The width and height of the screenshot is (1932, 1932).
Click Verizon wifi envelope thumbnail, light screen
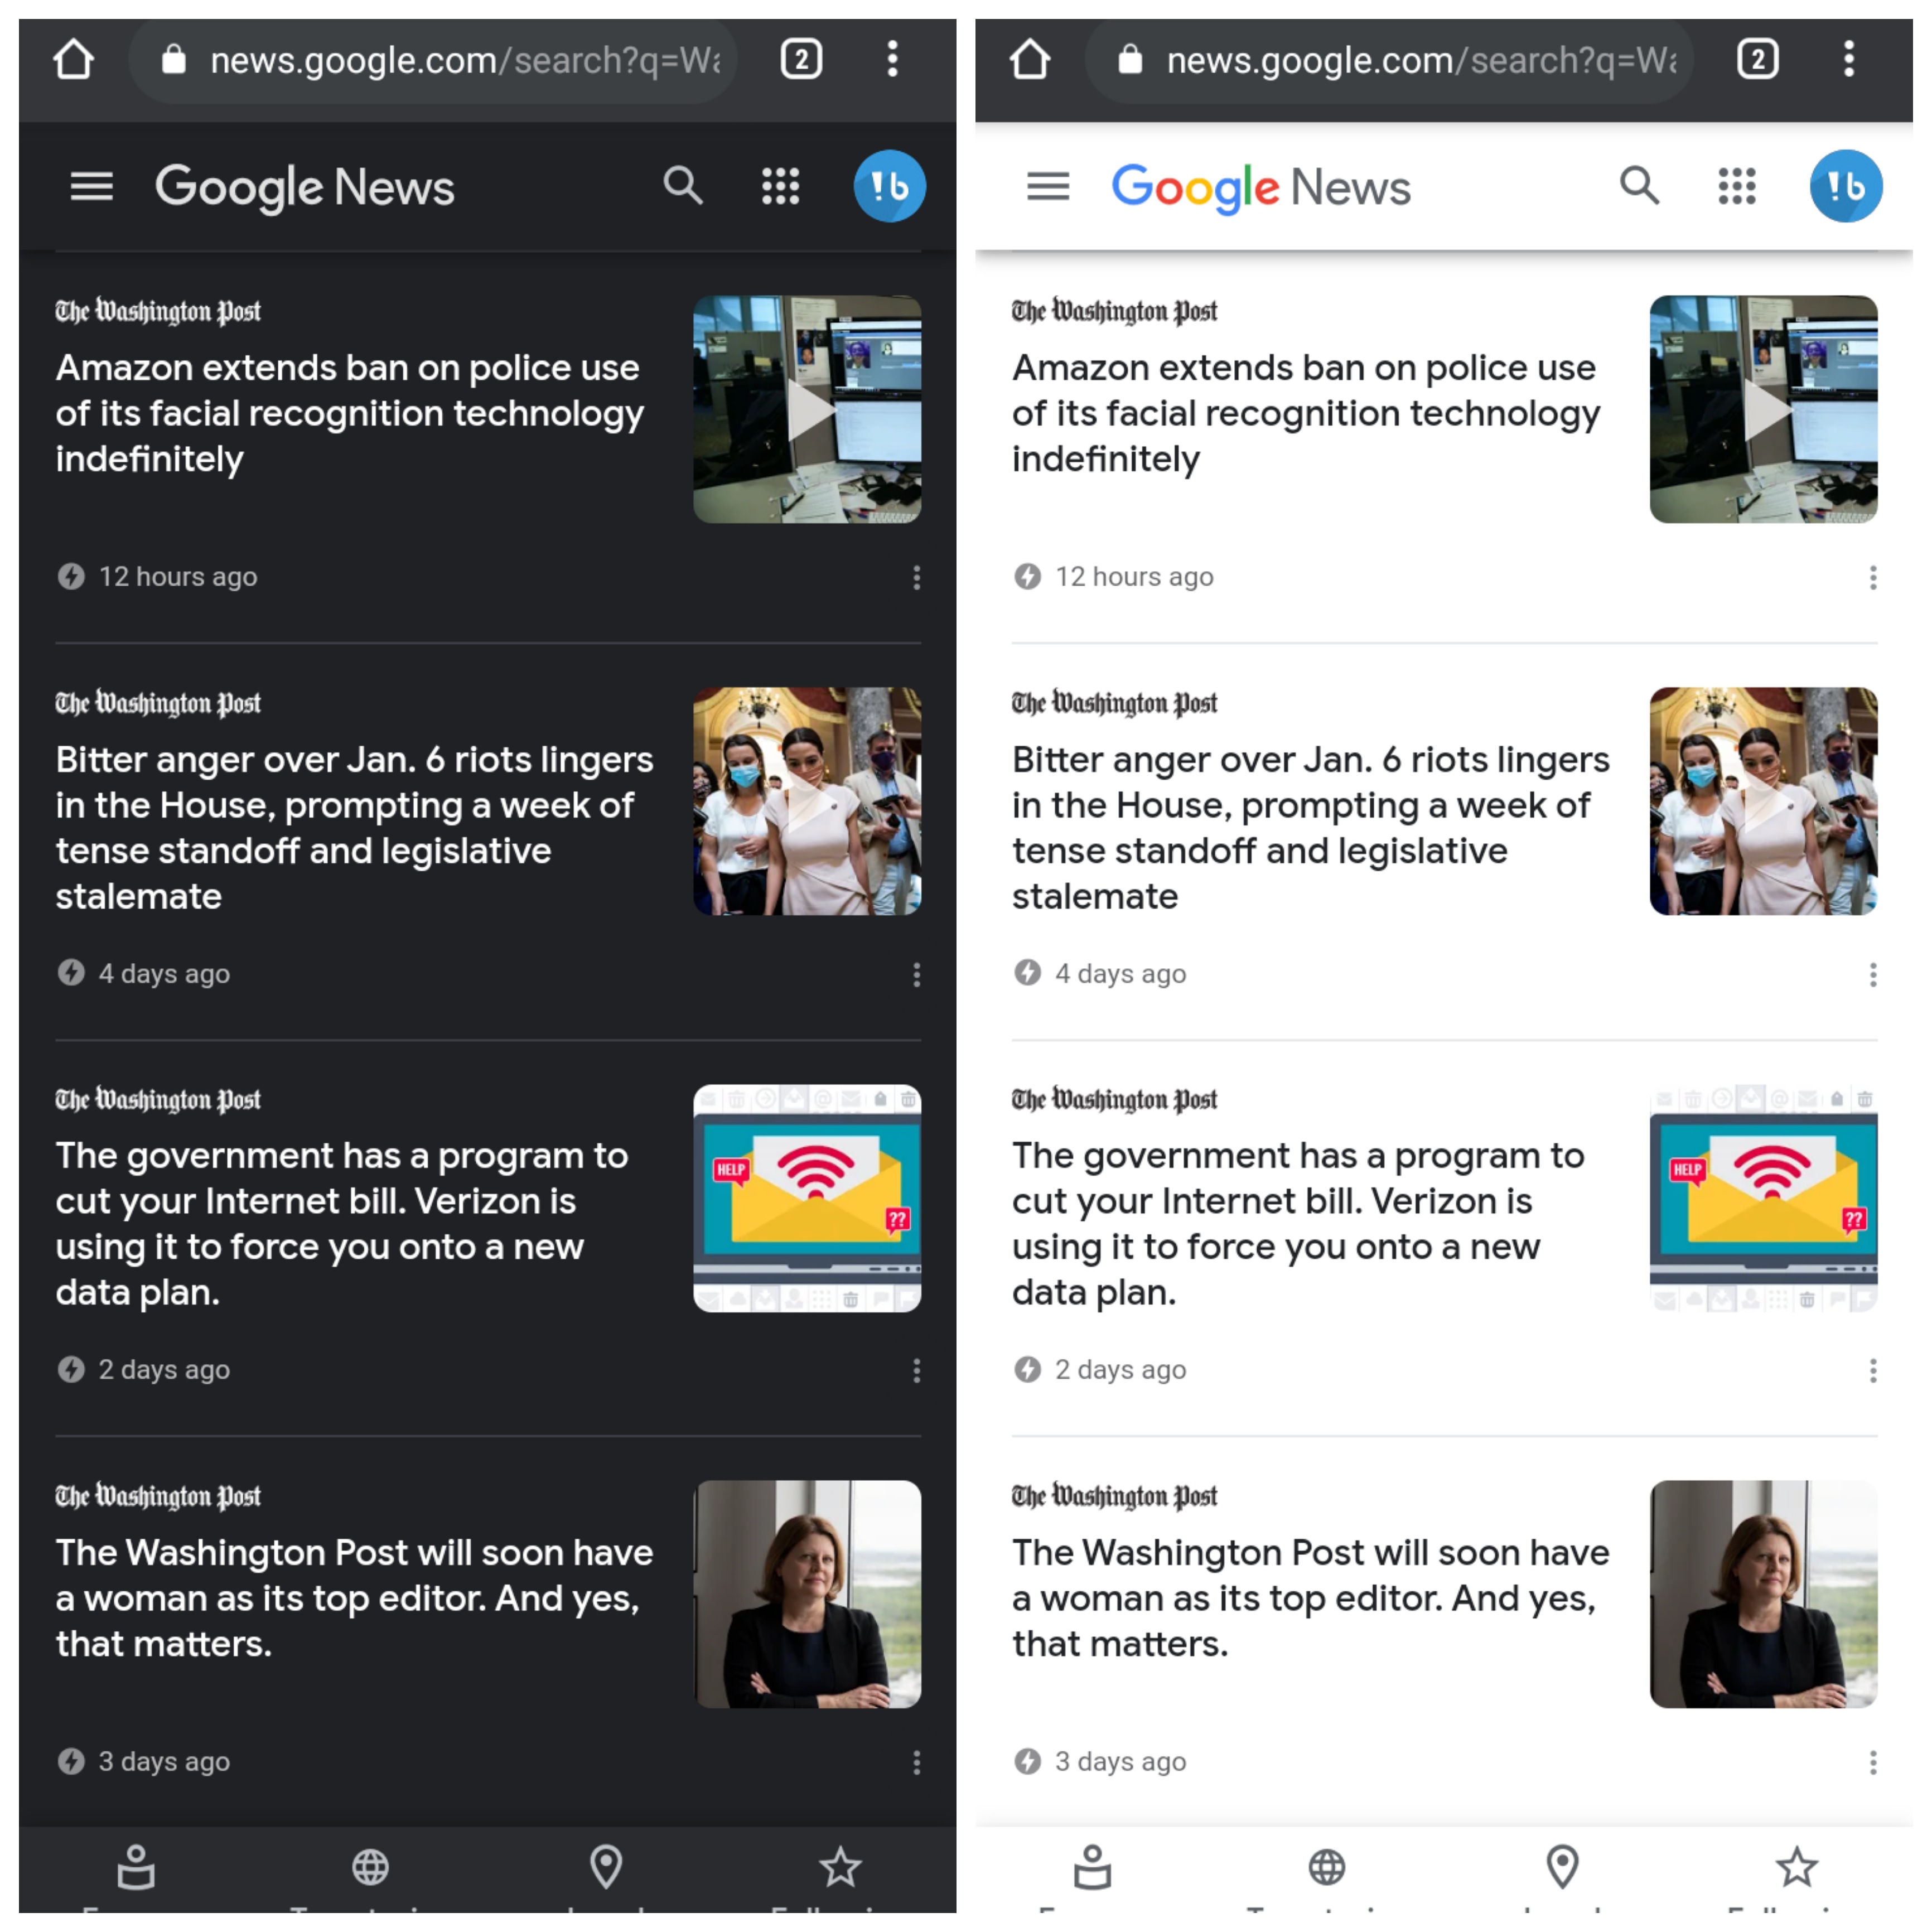(x=1764, y=1198)
